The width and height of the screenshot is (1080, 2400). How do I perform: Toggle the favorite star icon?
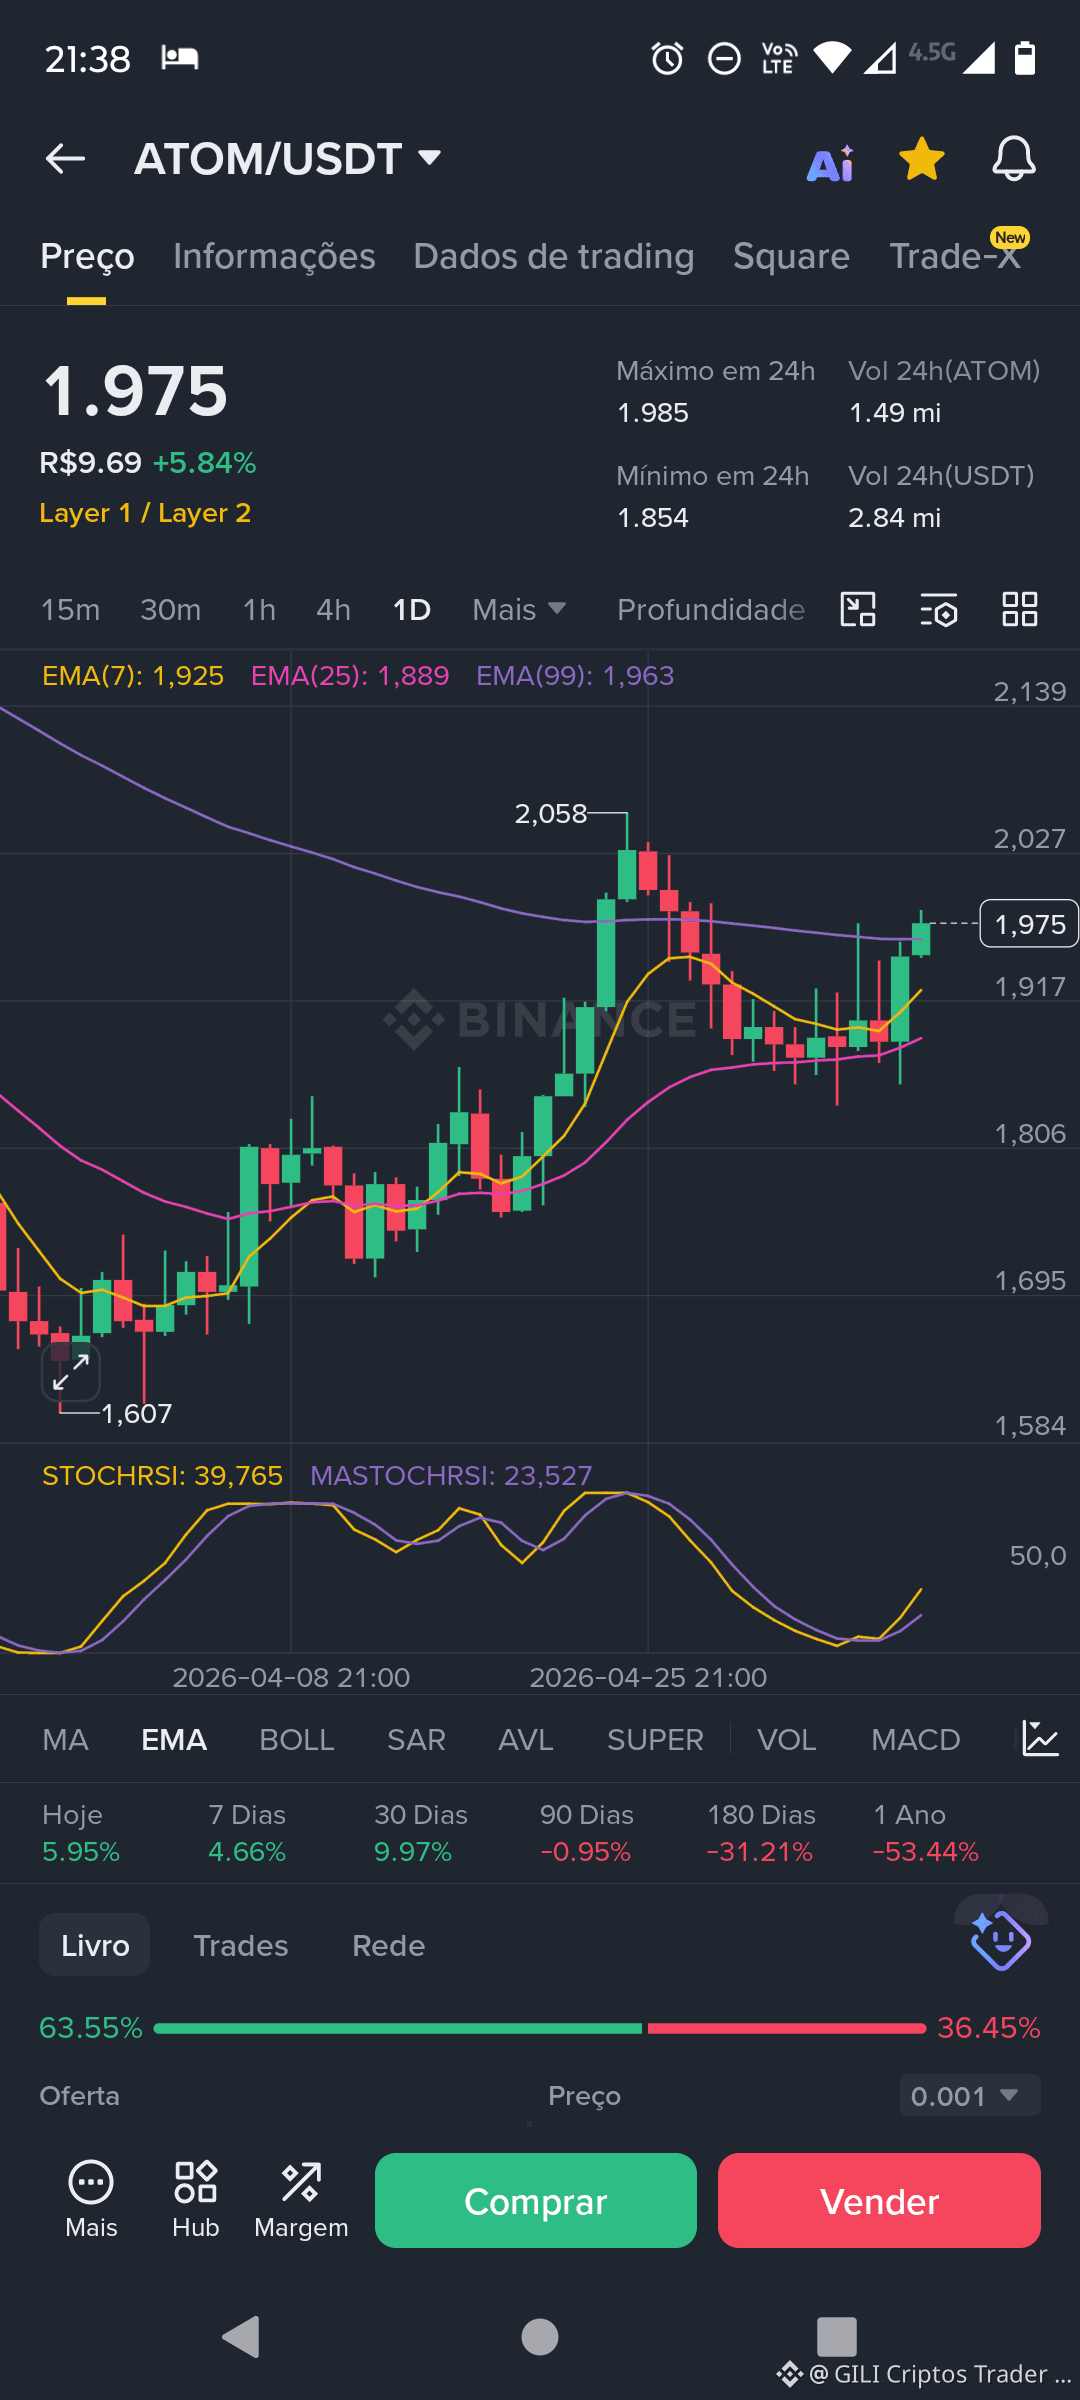921,159
